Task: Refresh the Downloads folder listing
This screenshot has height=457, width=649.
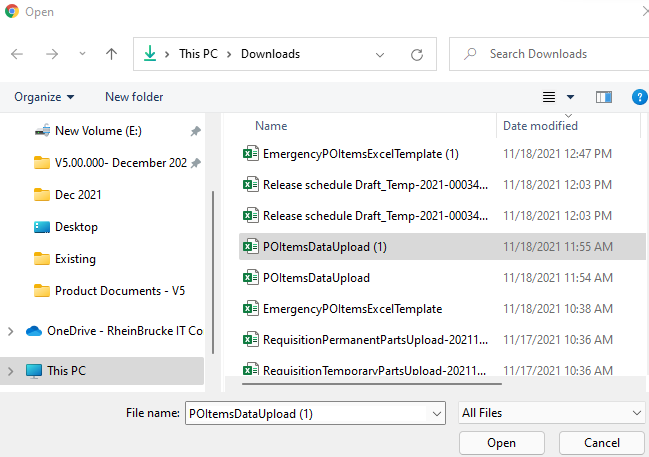Action: (x=417, y=54)
